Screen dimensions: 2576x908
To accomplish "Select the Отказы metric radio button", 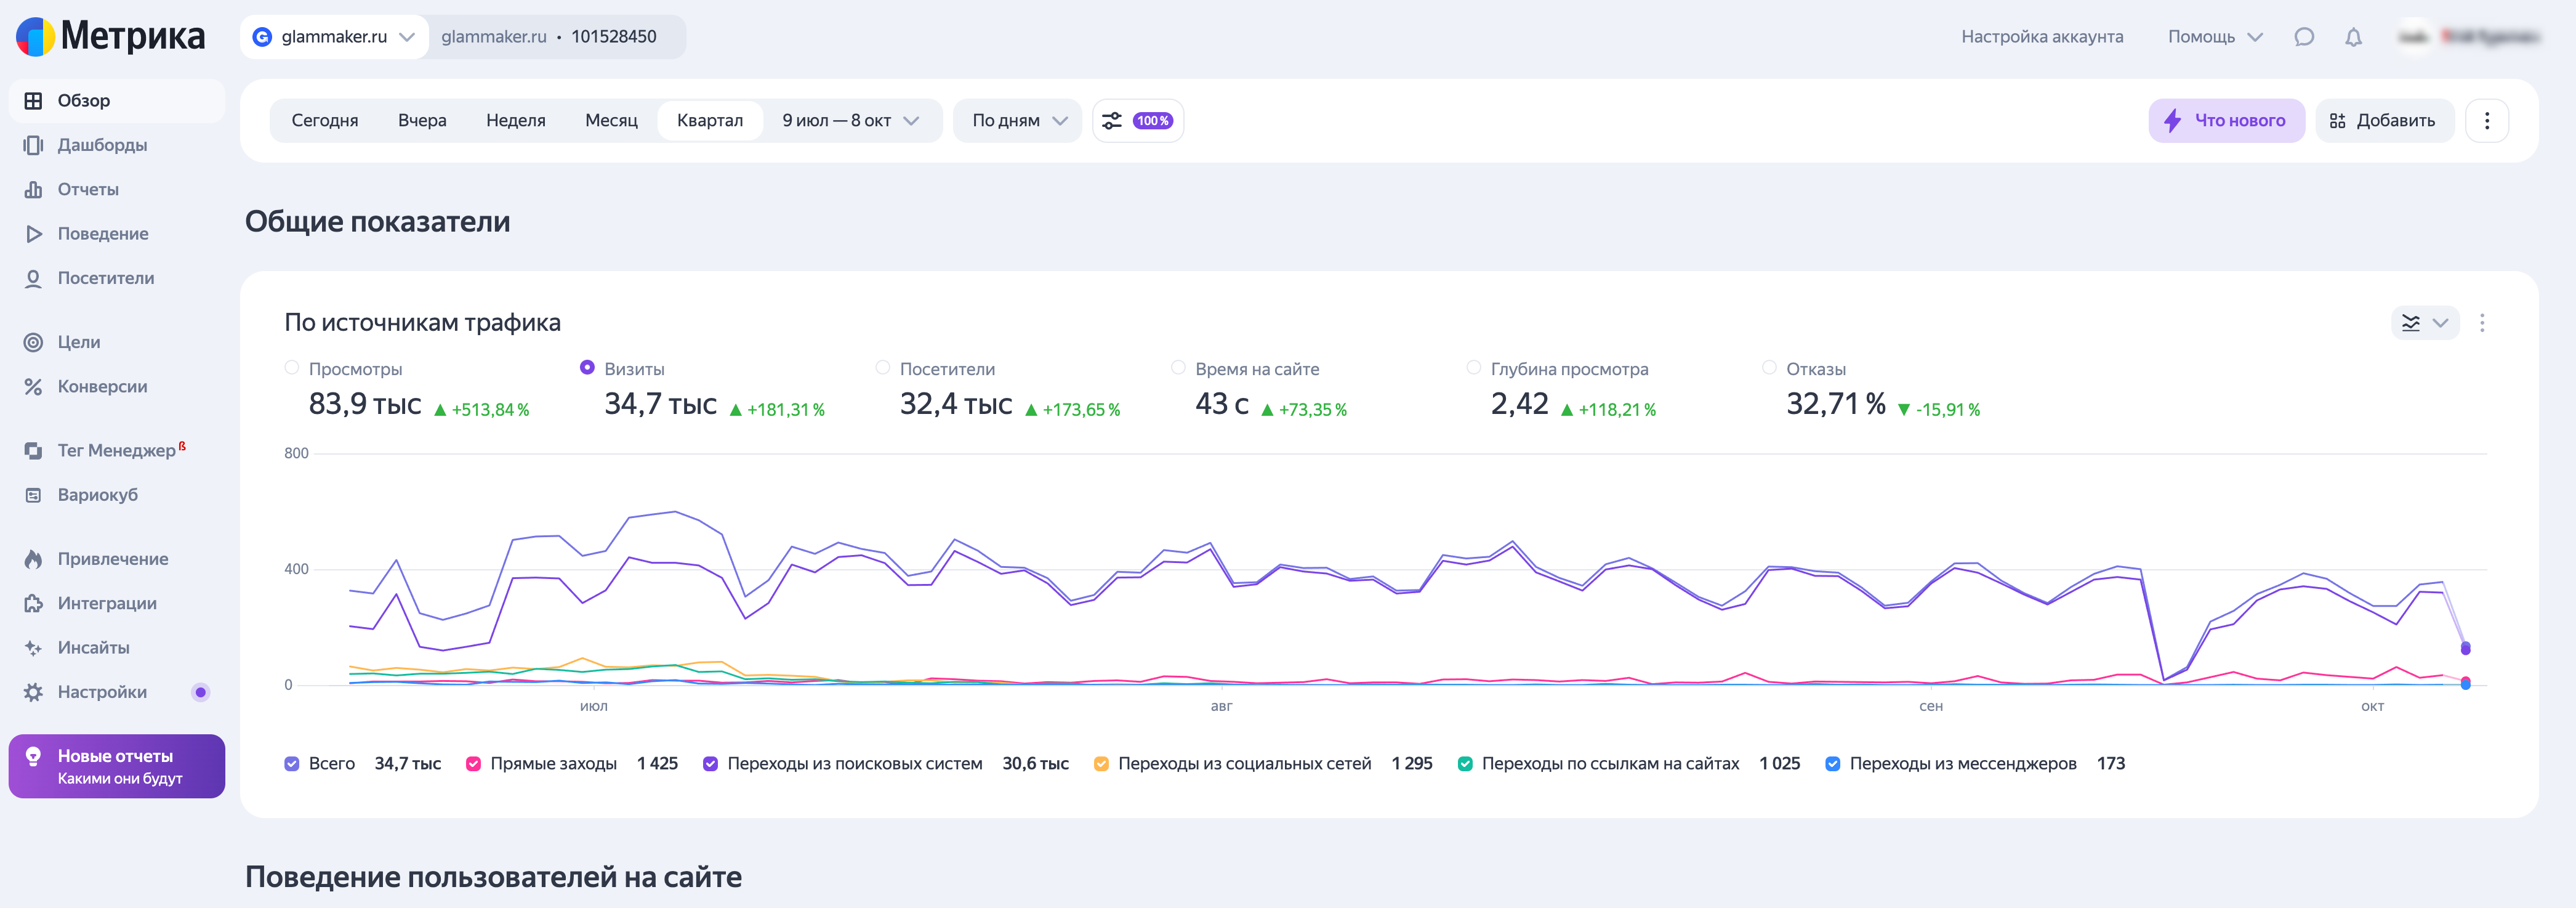I will 1769,368.
